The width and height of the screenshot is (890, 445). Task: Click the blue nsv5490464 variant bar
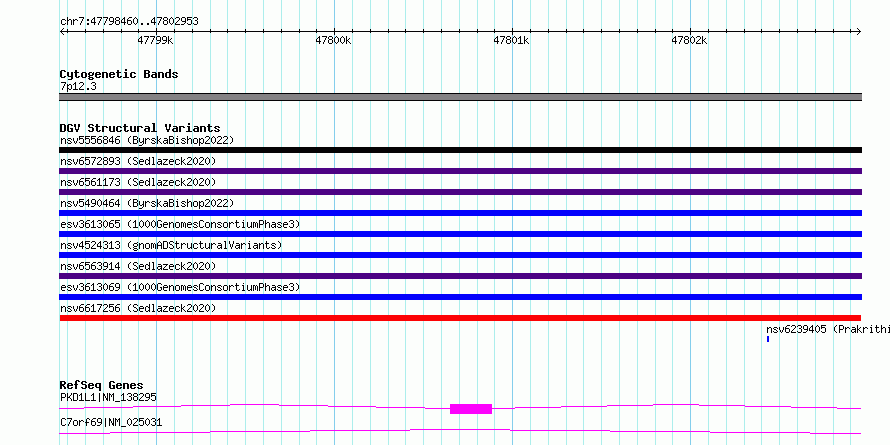[460, 213]
